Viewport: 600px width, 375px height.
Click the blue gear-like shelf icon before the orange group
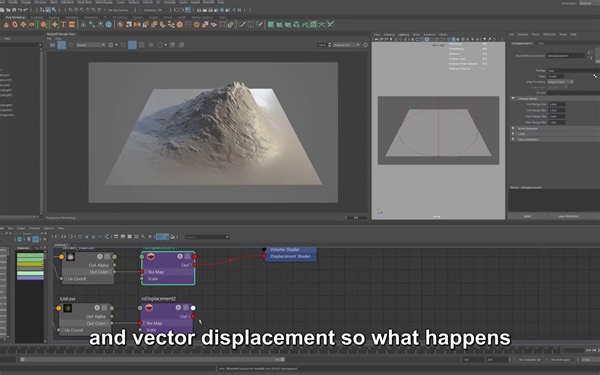109,24
